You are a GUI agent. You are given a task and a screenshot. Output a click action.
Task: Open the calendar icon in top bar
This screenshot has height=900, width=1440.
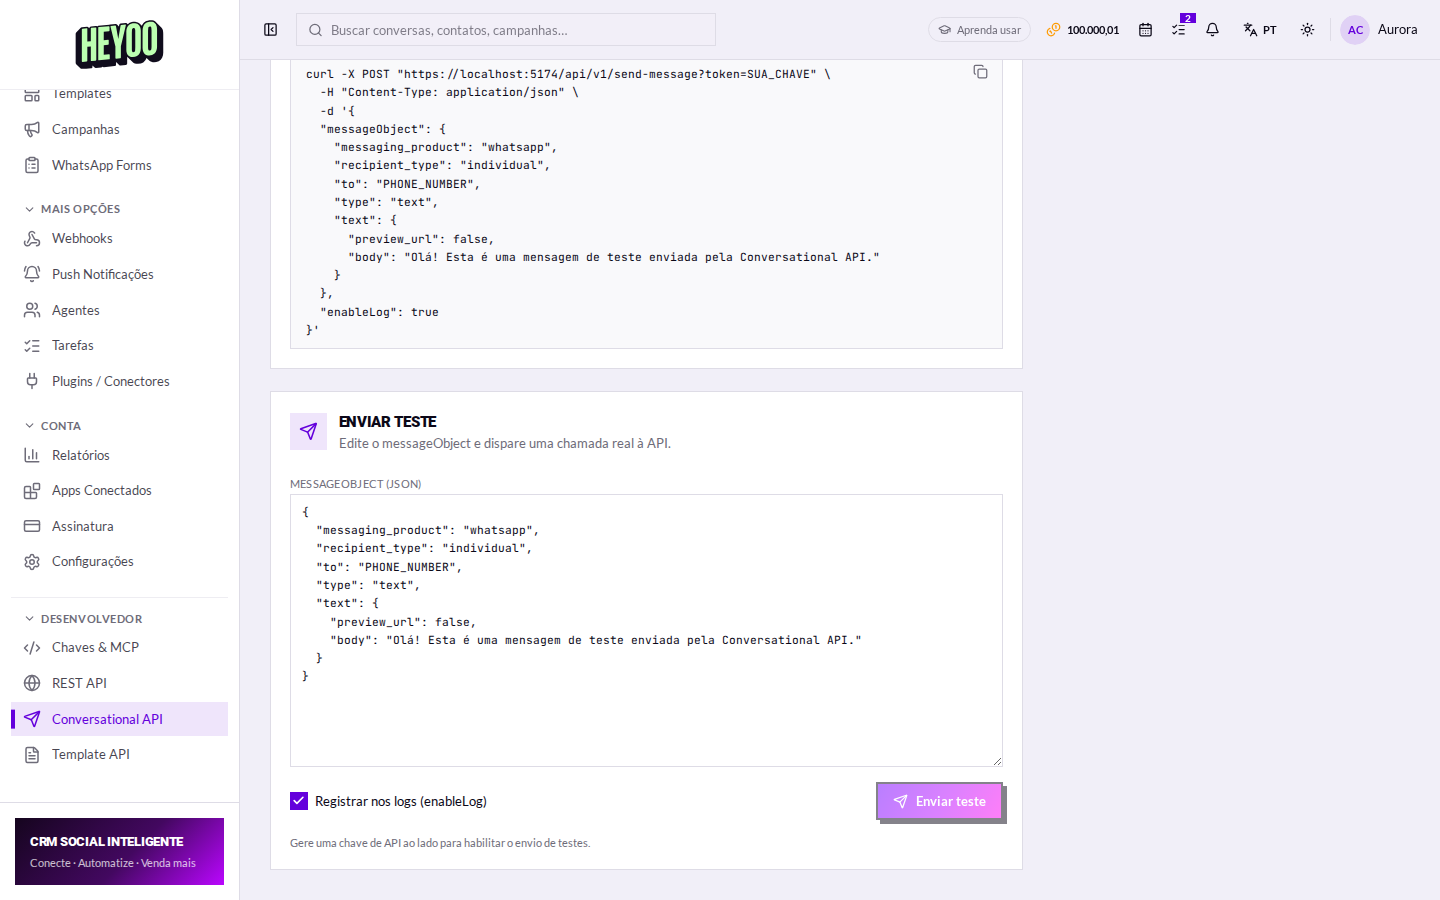1145,30
